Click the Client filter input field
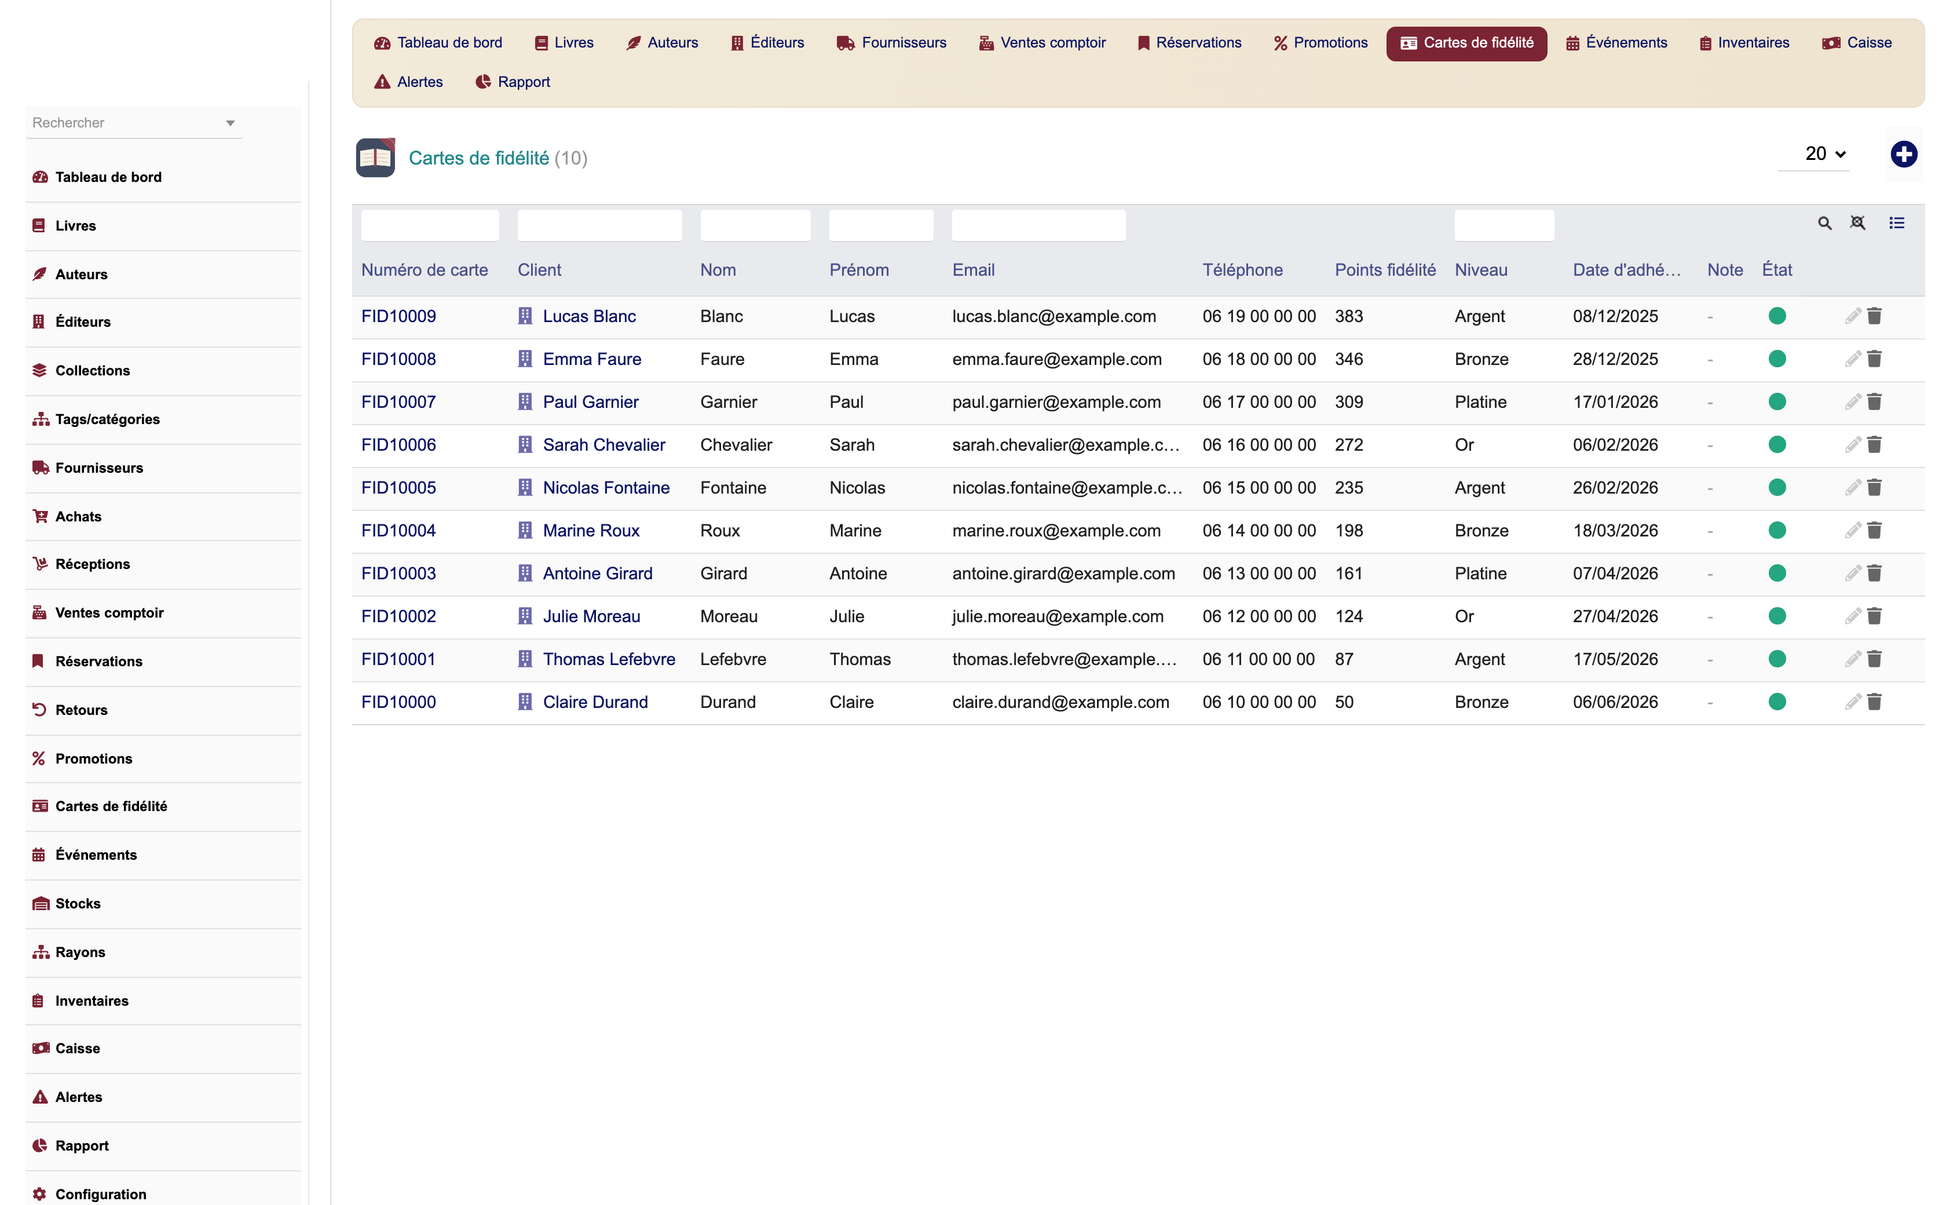This screenshot has height=1205, width=1946. click(x=600, y=225)
